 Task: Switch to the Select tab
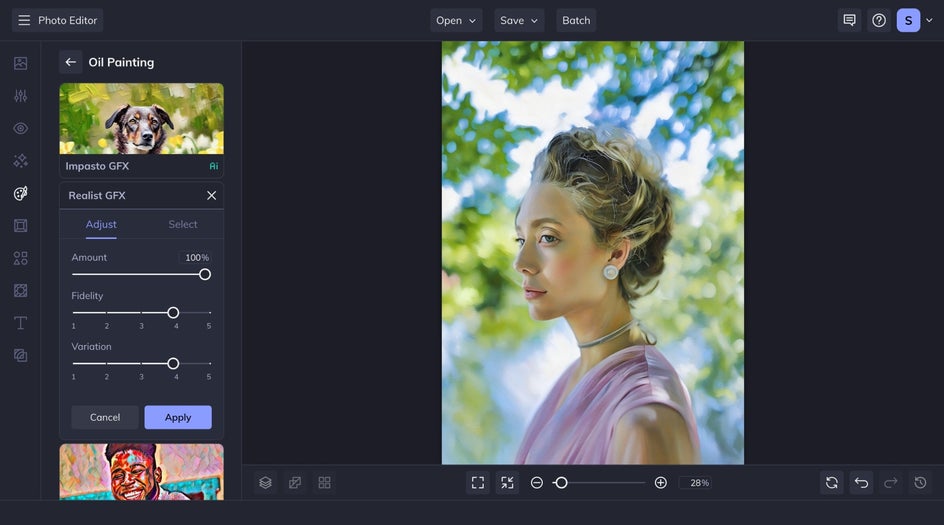[183, 225]
